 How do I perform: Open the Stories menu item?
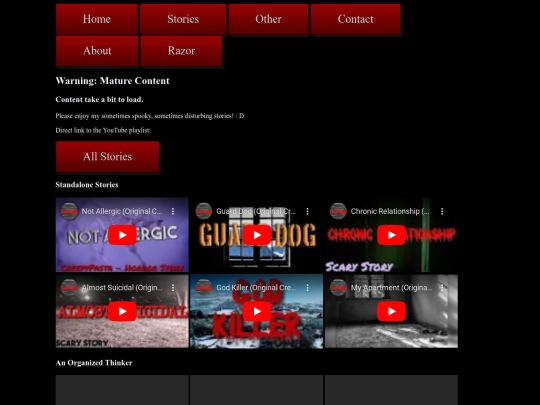[x=183, y=19]
